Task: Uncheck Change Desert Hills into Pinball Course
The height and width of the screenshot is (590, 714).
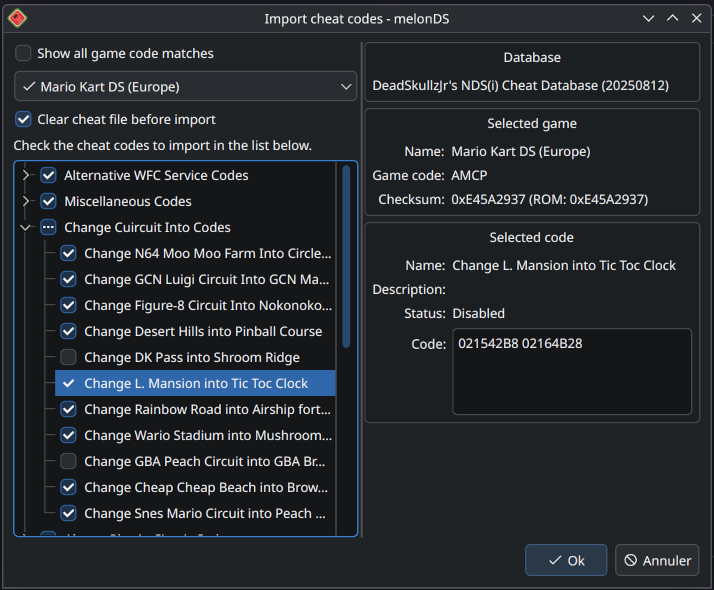Action: (68, 332)
